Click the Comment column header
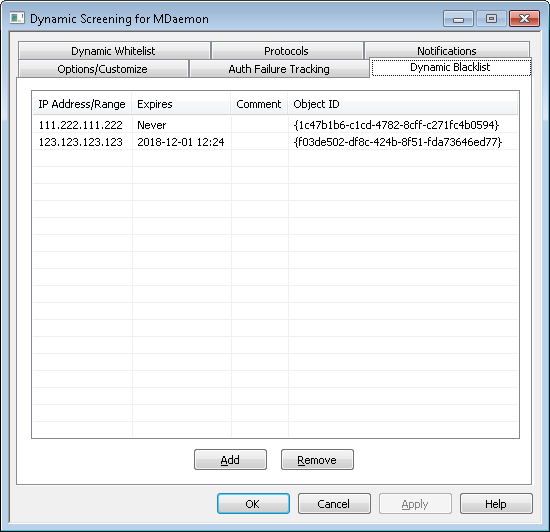Viewport: 550px width, 532px height. (x=259, y=104)
